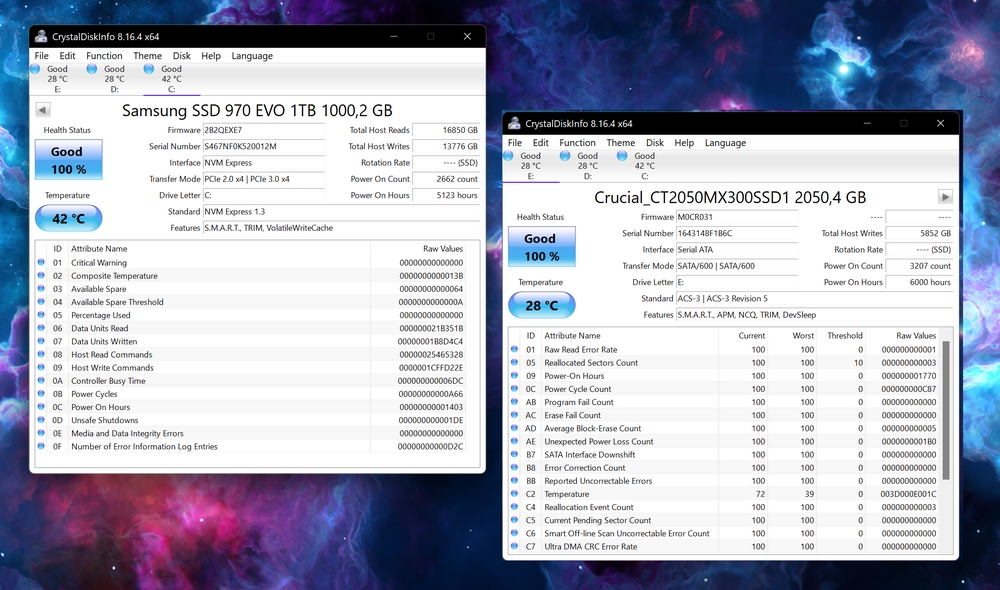Select the Current Pending Sector Count row
Image resolution: width=1000 pixels, height=590 pixels.
pos(724,520)
